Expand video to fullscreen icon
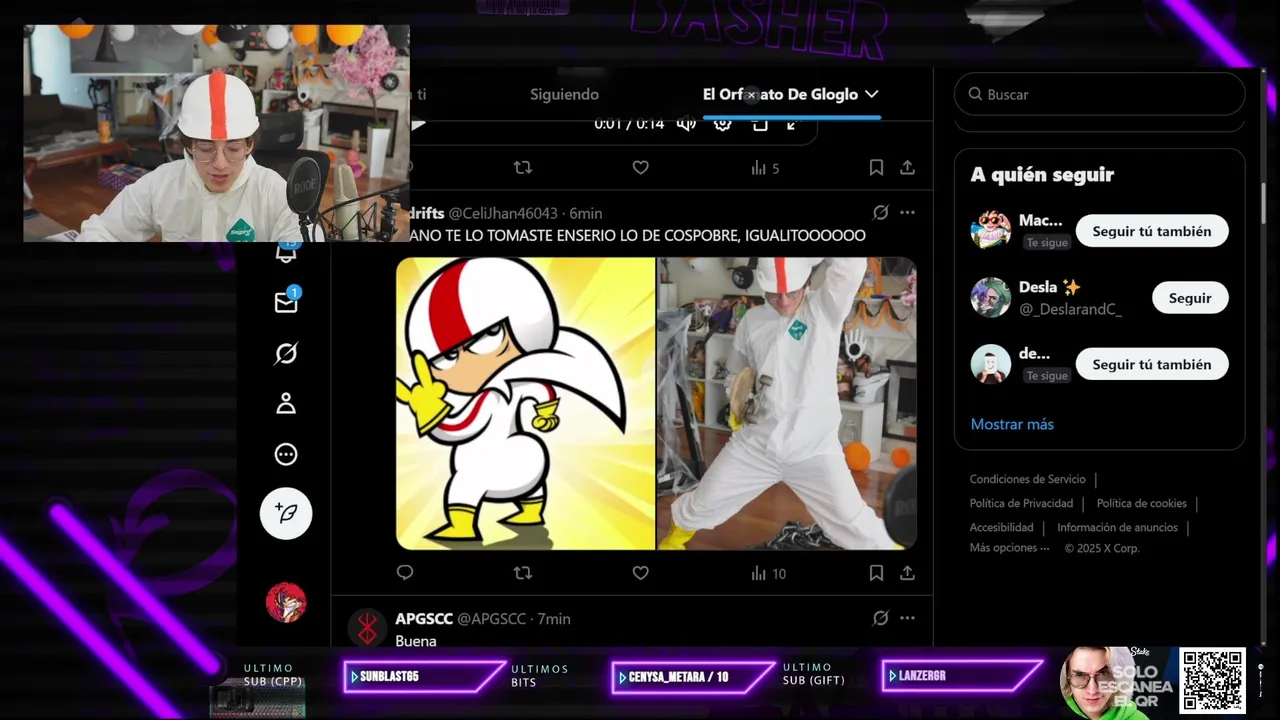The width and height of the screenshot is (1280, 720). pyautogui.click(x=793, y=124)
